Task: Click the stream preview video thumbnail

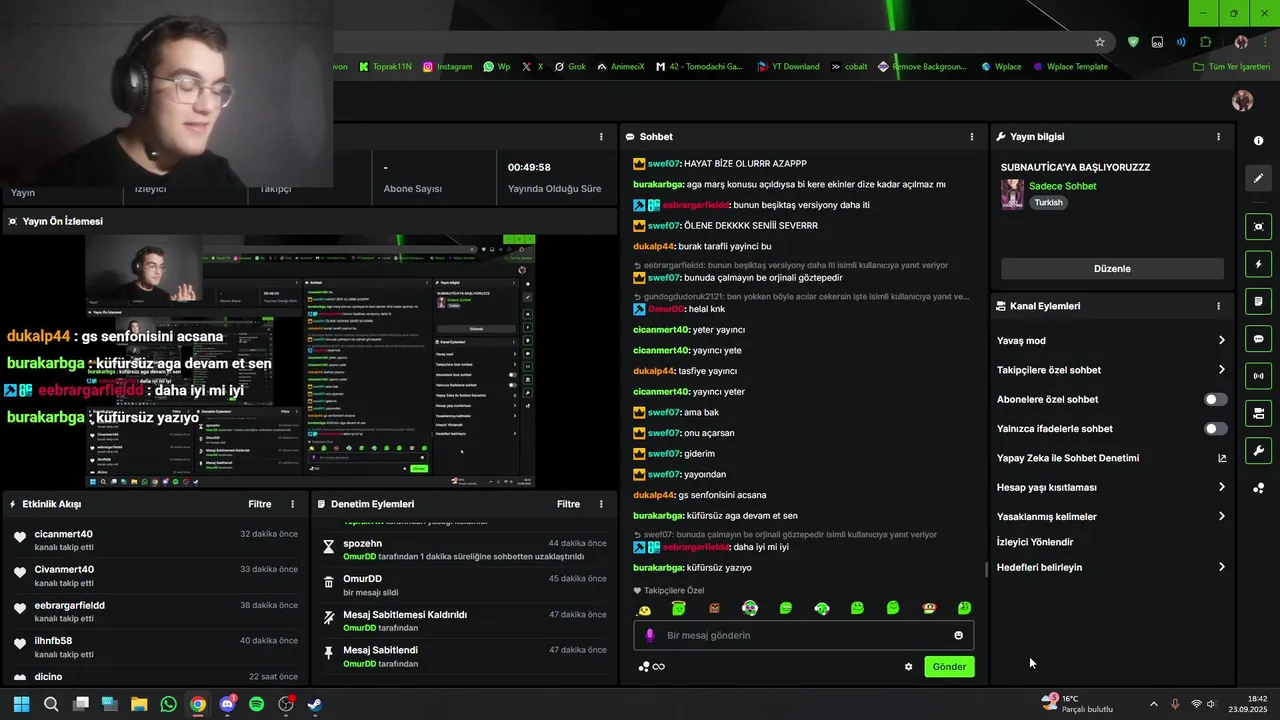Action: [x=309, y=361]
